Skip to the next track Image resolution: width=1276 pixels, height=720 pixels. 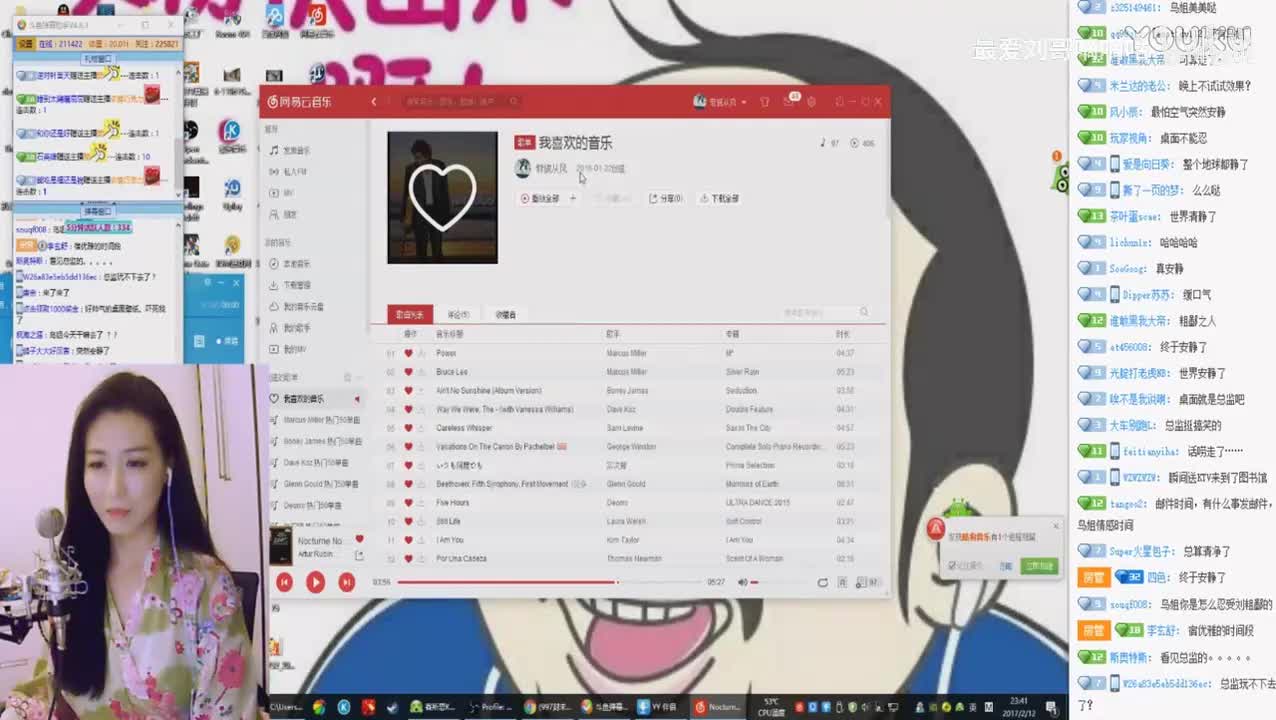pyautogui.click(x=346, y=581)
